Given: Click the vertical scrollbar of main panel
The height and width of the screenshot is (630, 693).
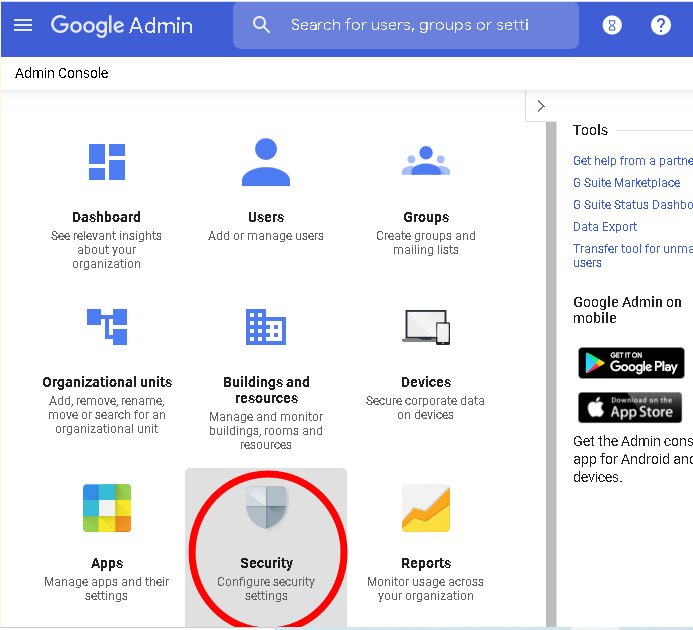Looking at the screenshot, I should coord(551,374).
